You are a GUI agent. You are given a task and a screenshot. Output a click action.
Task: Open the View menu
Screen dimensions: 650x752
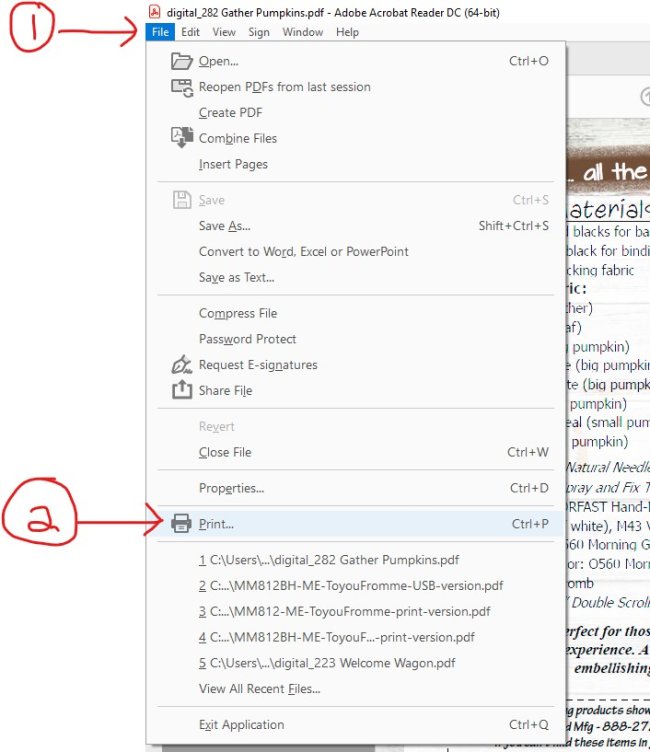click(x=224, y=32)
